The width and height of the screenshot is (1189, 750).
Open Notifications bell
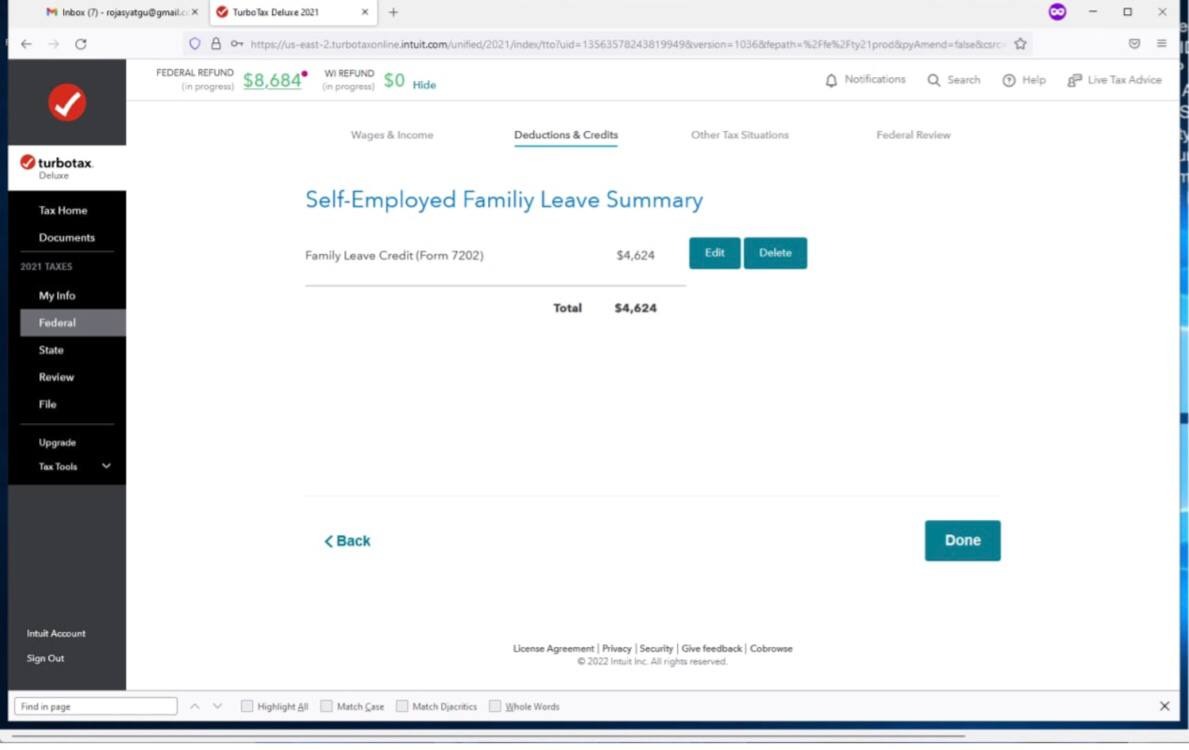pyautogui.click(x=864, y=80)
